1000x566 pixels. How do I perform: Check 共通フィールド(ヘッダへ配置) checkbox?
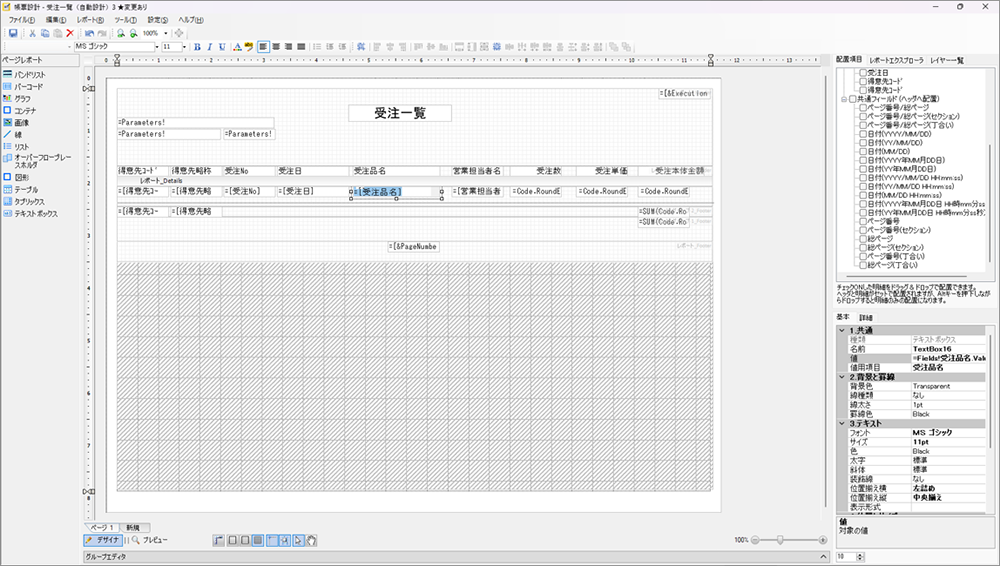click(853, 99)
